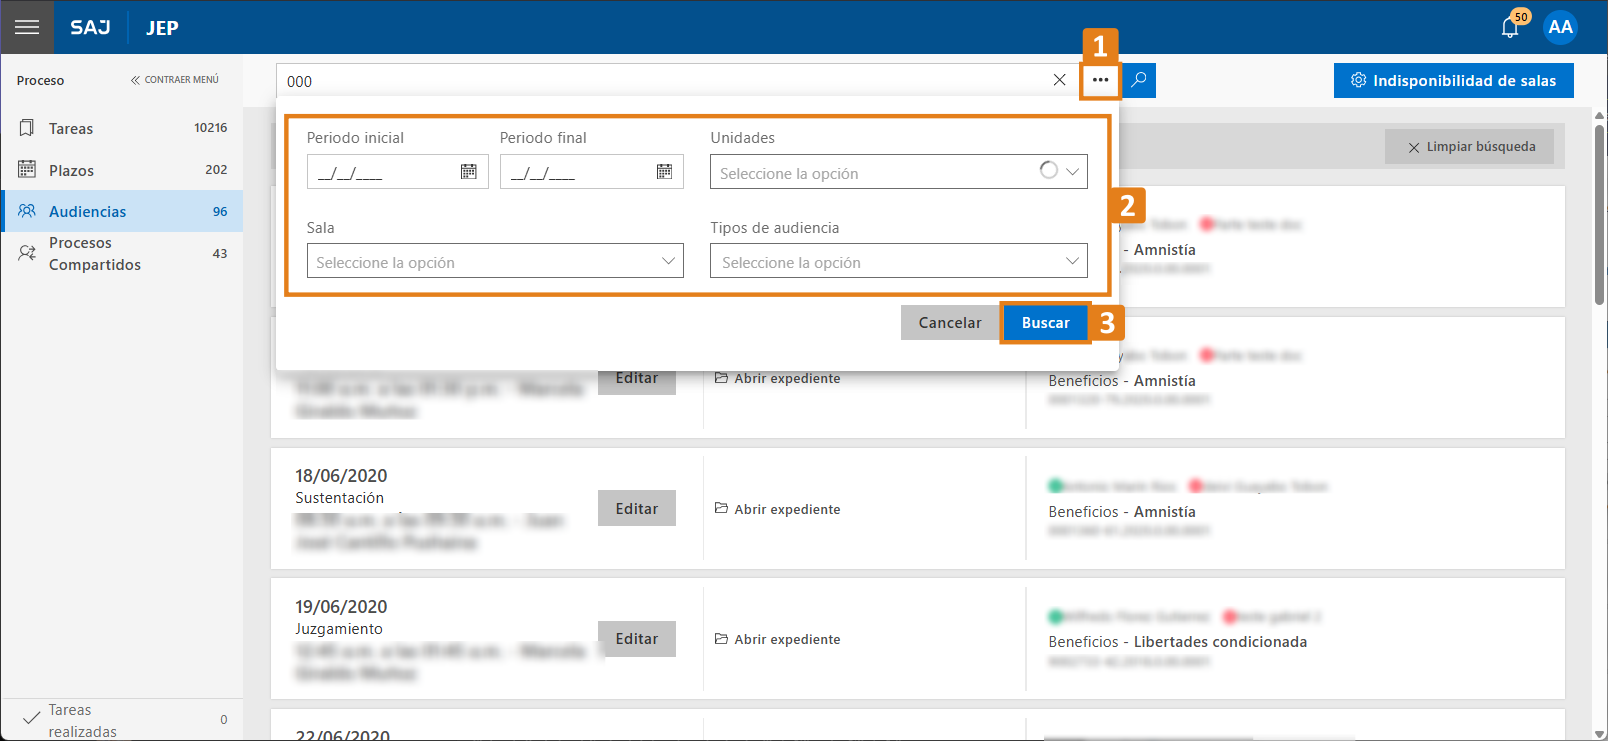Open Tareas in the sidebar
The image size is (1608, 741).
122,128
